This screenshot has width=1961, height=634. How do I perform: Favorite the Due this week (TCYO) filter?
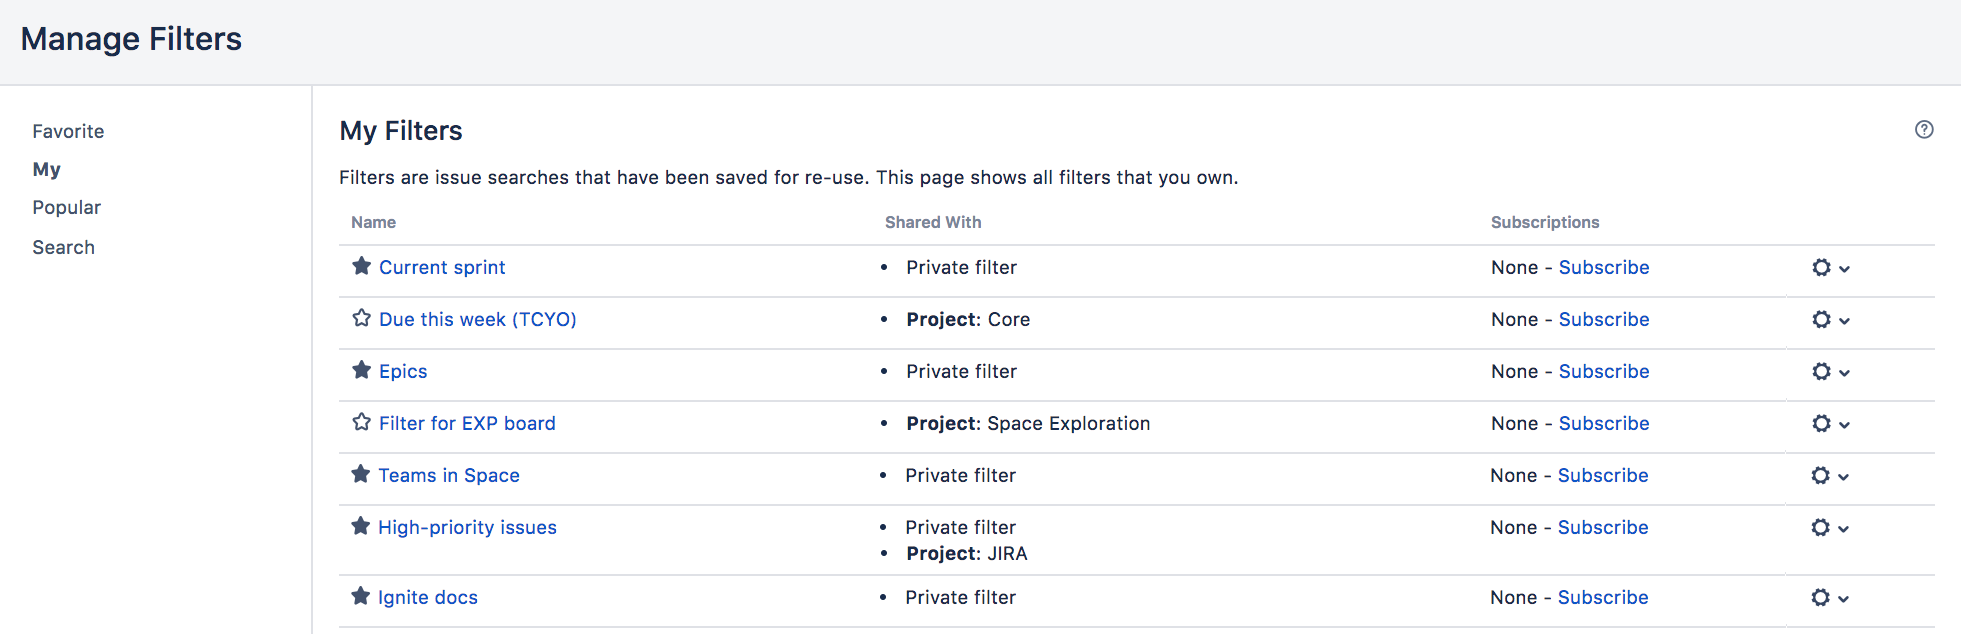point(360,317)
